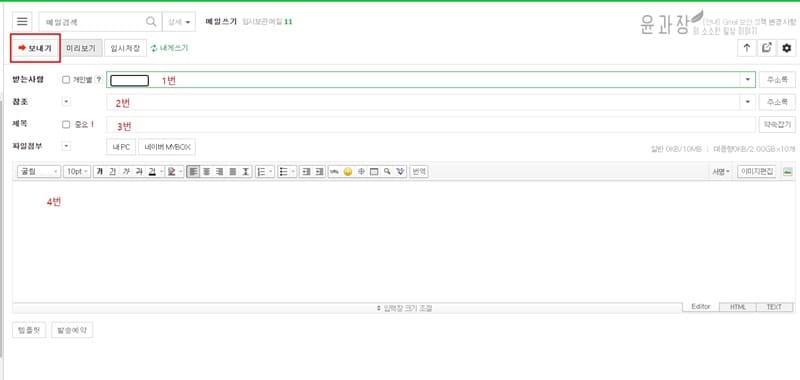Click the up arrow icon at top right
The image size is (800, 380).
747,48
